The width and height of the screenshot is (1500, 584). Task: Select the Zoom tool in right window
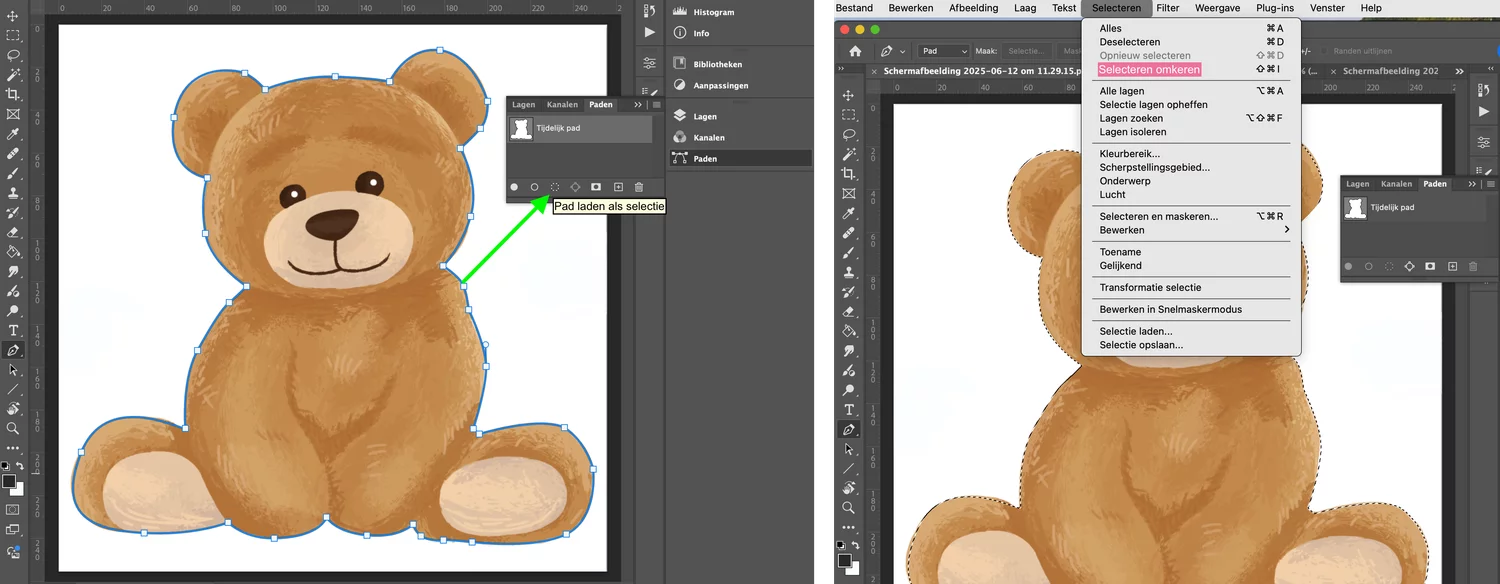click(x=849, y=508)
